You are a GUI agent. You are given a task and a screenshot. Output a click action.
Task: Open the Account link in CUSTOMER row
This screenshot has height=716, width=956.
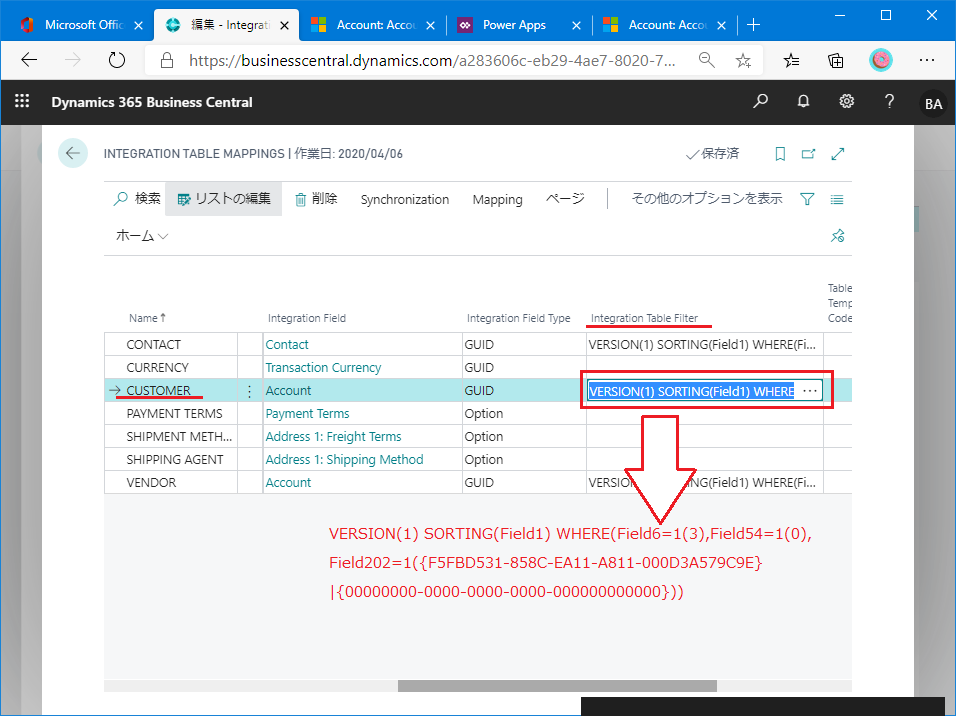288,391
